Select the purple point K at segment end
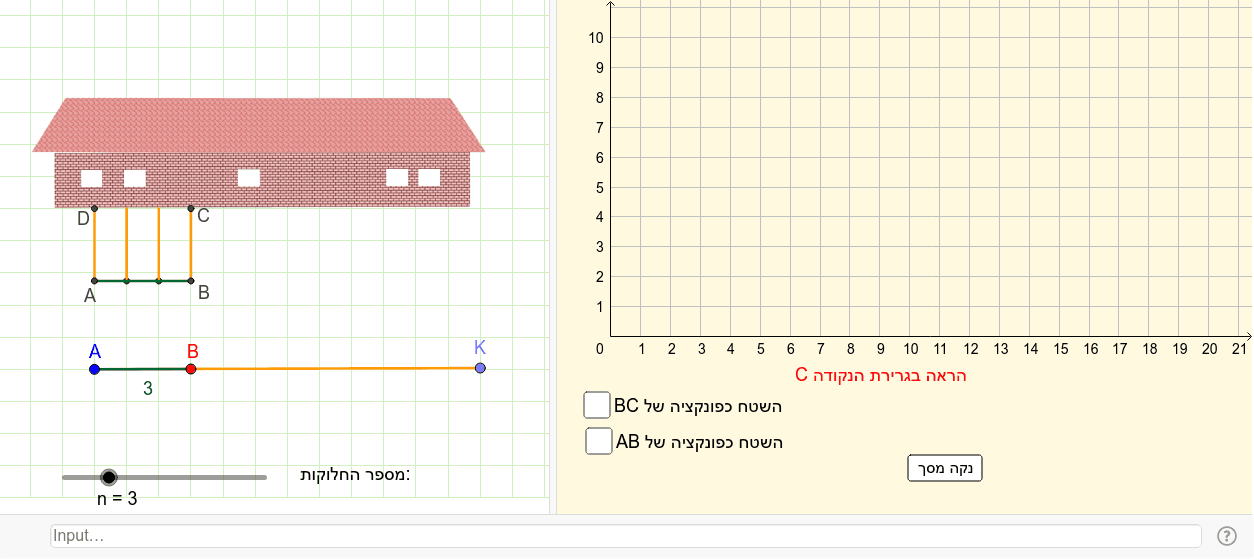Screen dimensions: 1254x559 (x=480, y=368)
